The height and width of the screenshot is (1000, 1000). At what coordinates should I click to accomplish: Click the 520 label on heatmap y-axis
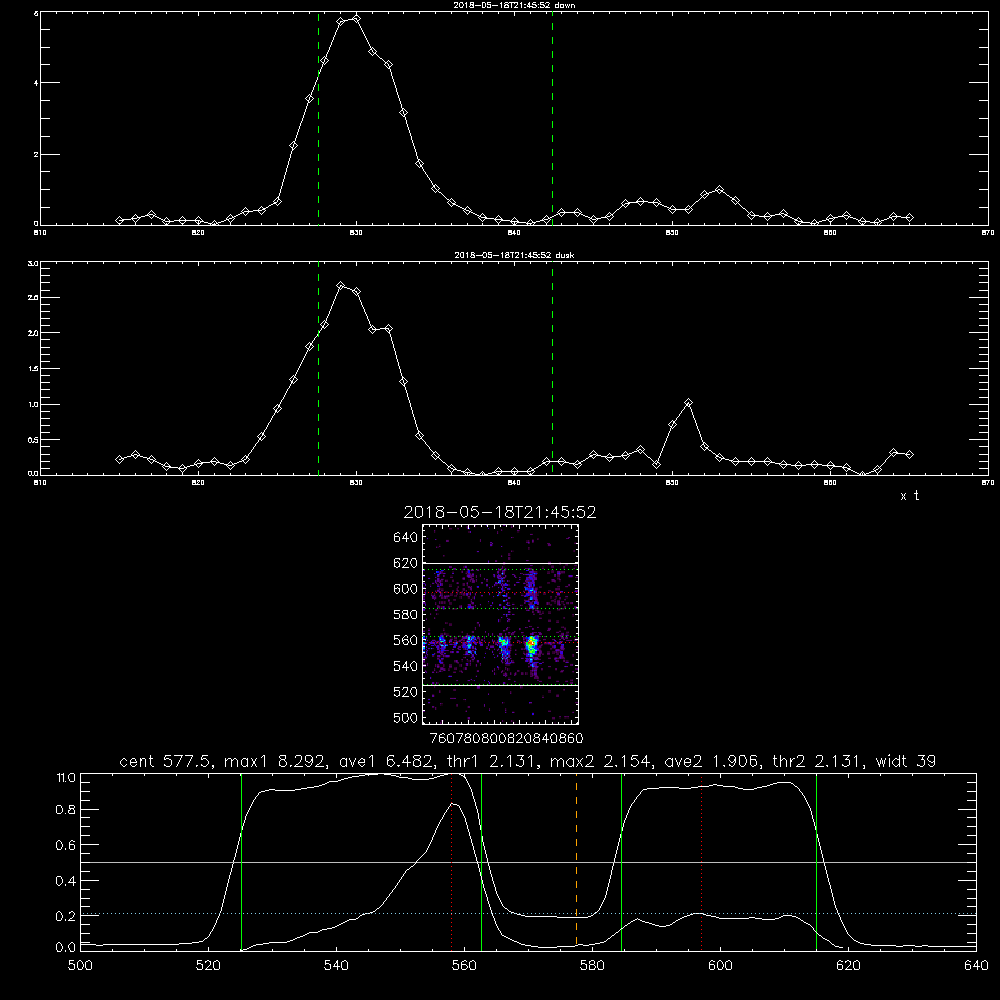[x=406, y=692]
